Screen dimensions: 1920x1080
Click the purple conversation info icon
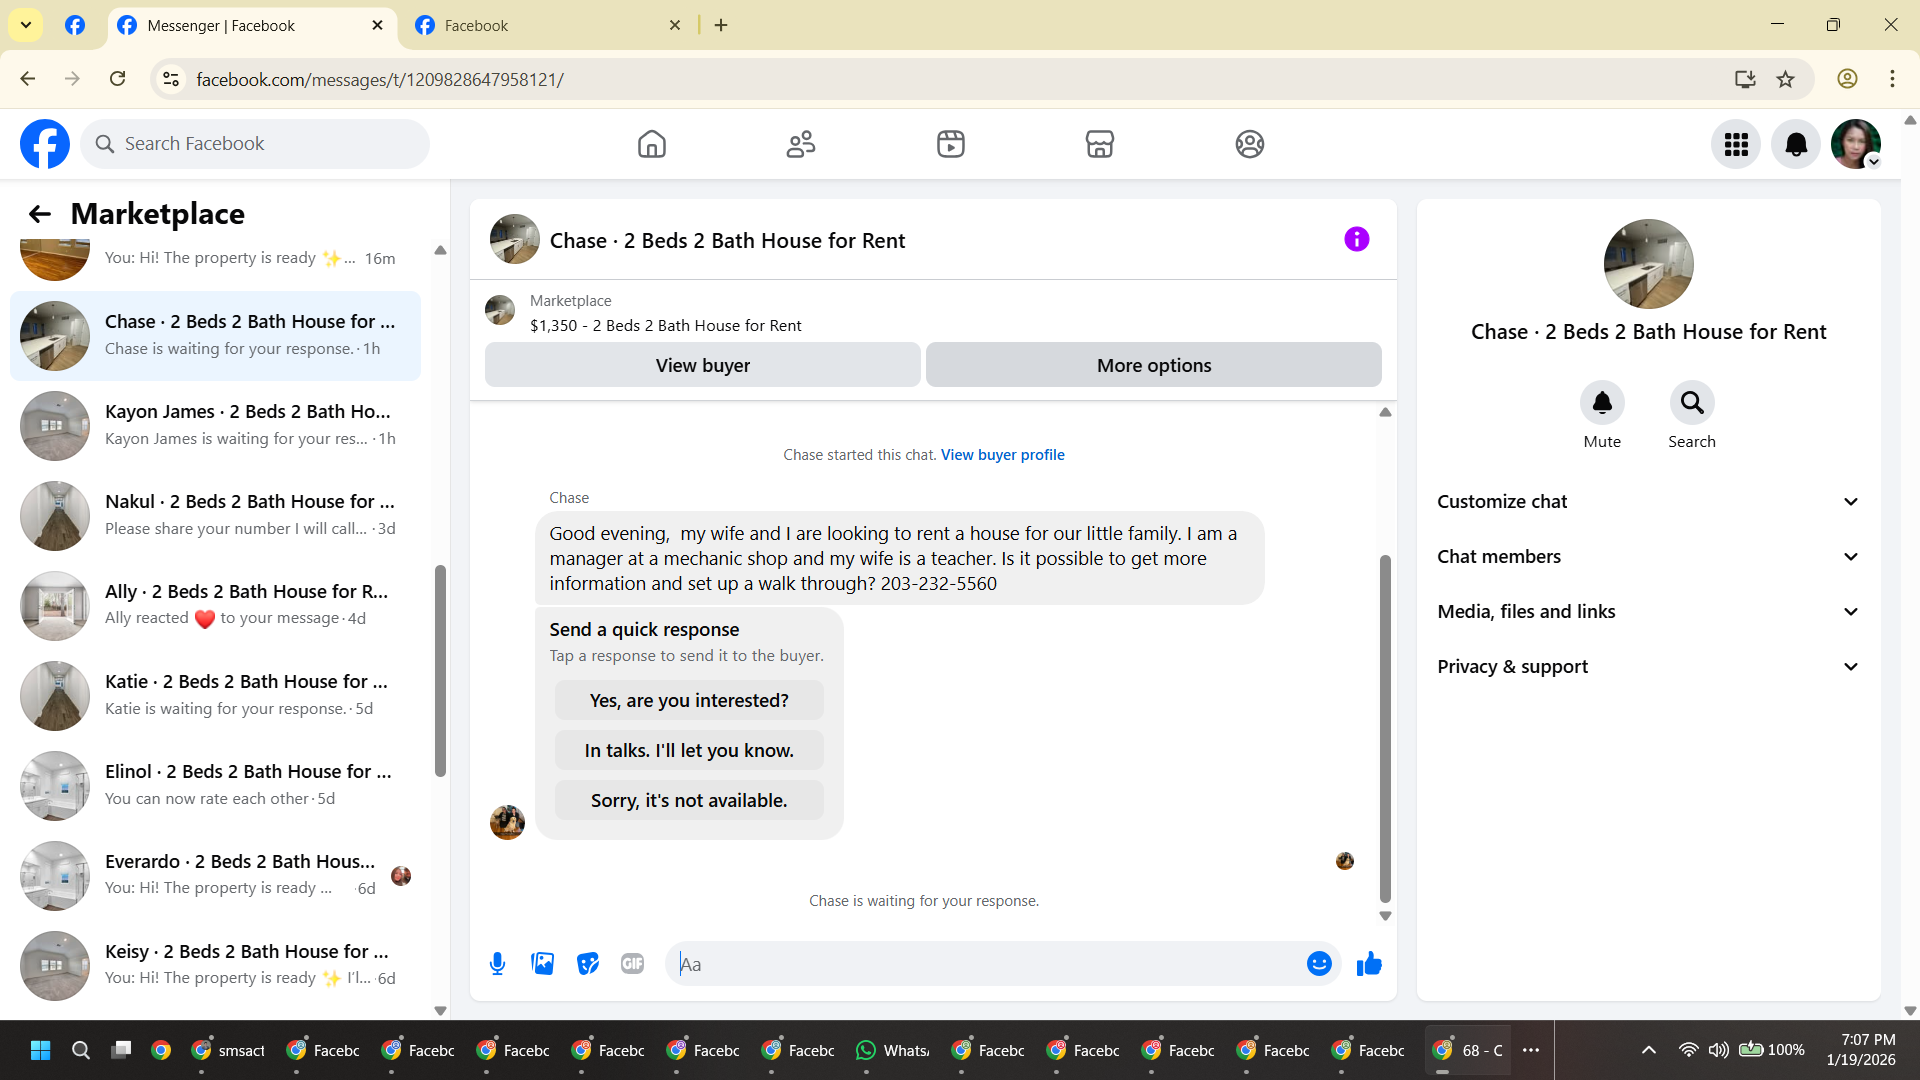pos(1356,240)
